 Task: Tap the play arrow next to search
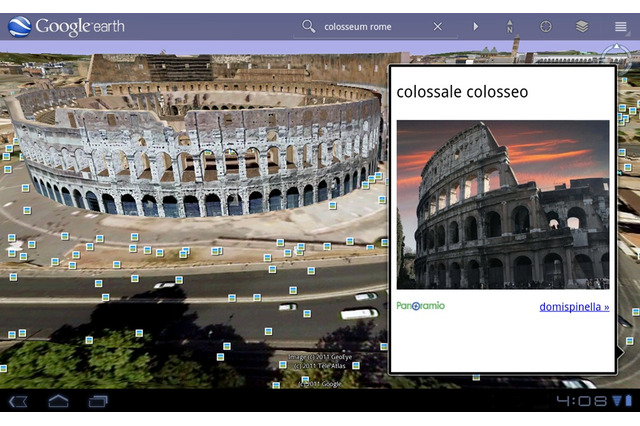point(476,27)
